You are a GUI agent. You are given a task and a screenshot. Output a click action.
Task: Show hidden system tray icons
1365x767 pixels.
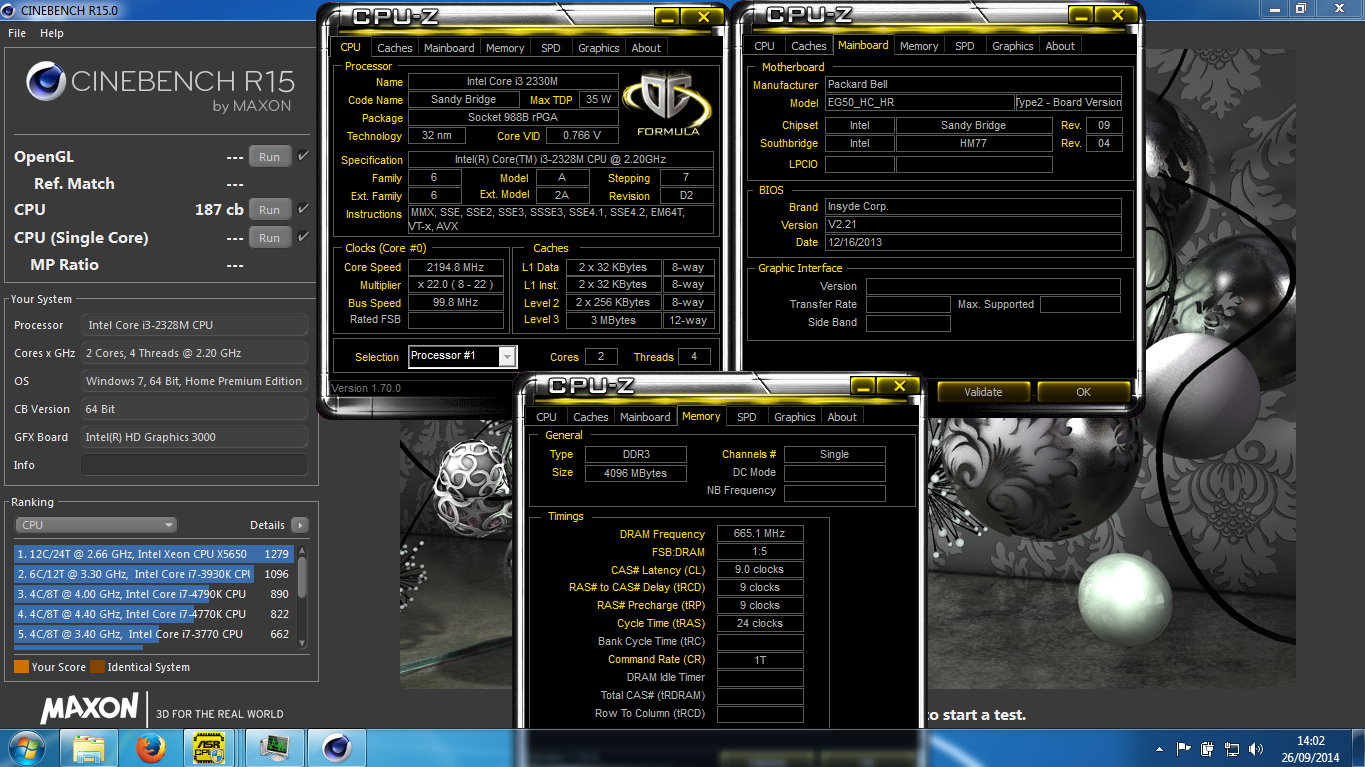[1160, 748]
